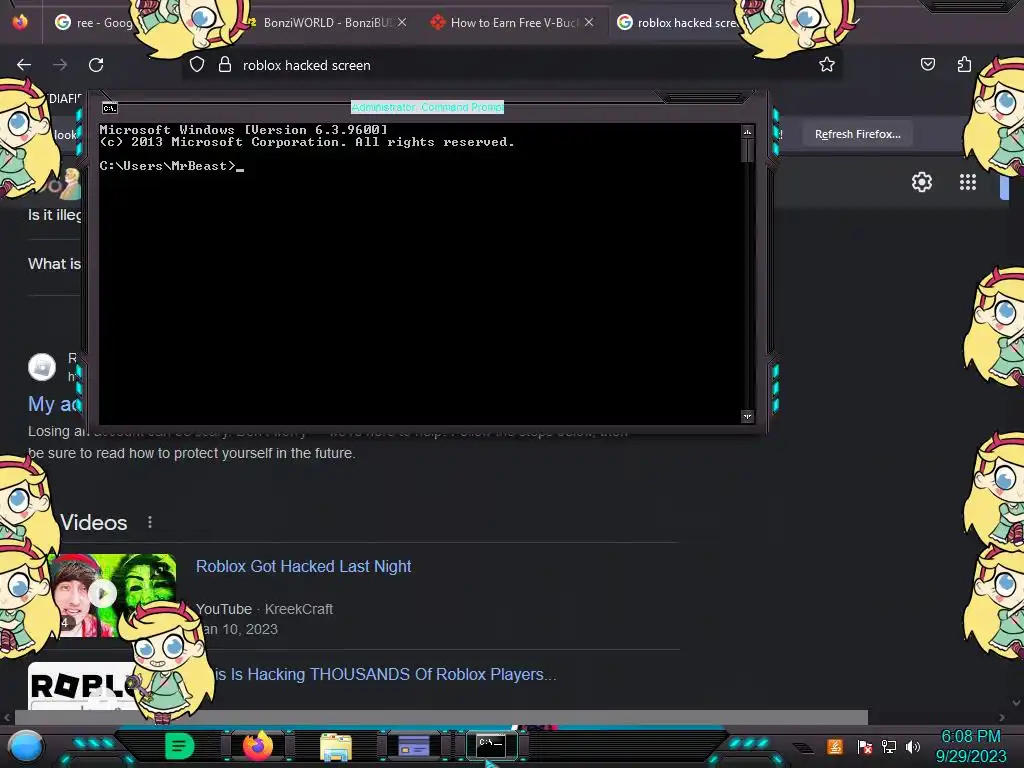
Task: Open the 'My ac…' search result link
Action: [x=54, y=404]
